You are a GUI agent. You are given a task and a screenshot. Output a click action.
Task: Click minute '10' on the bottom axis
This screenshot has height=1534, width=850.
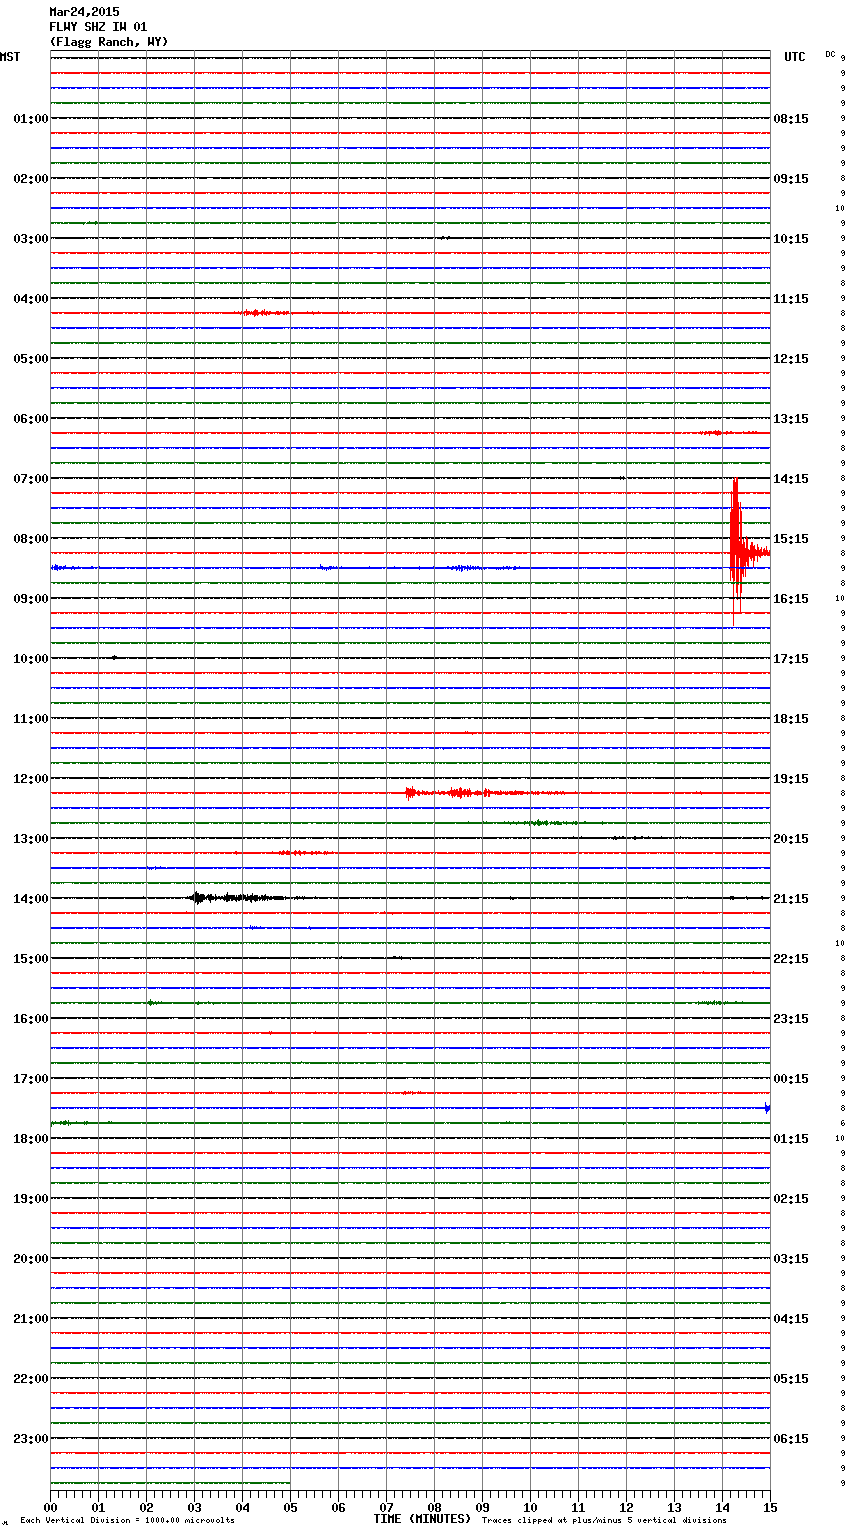(x=530, y=1507)
